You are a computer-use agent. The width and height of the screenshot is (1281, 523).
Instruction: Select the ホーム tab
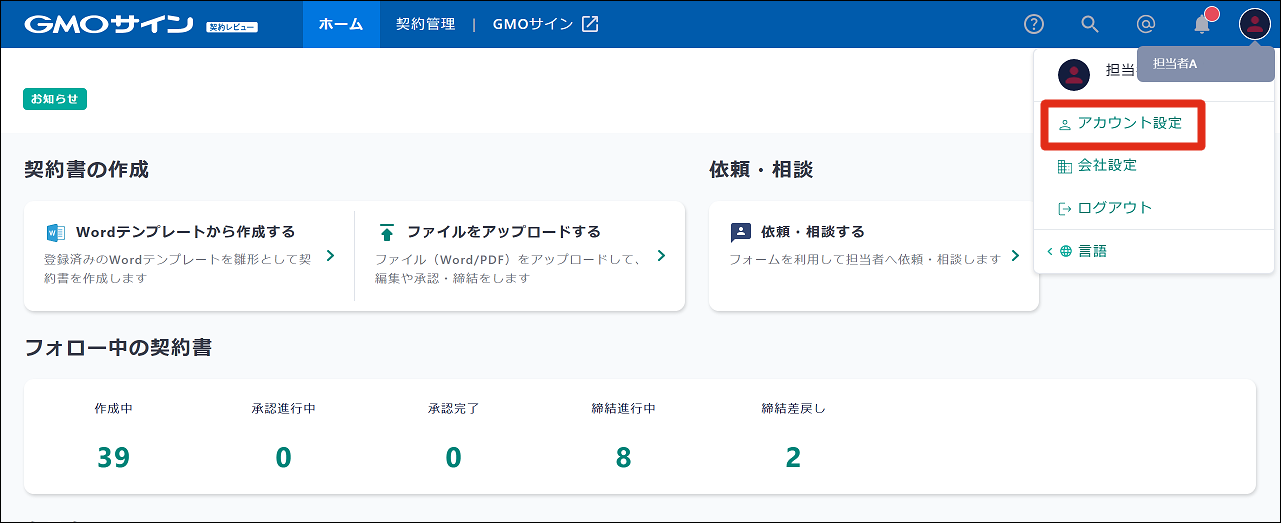pyautogui.click(x=341, y=24)
